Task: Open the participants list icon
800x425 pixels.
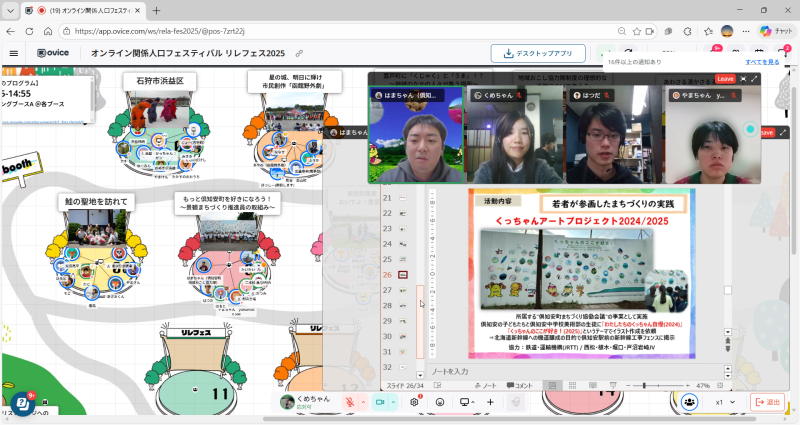Action: click(689, 402)
